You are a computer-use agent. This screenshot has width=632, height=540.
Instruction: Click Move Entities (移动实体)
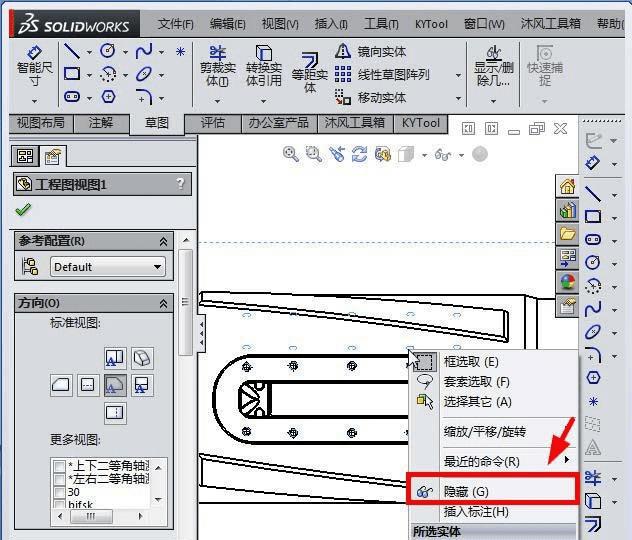[x=370, y=98]
